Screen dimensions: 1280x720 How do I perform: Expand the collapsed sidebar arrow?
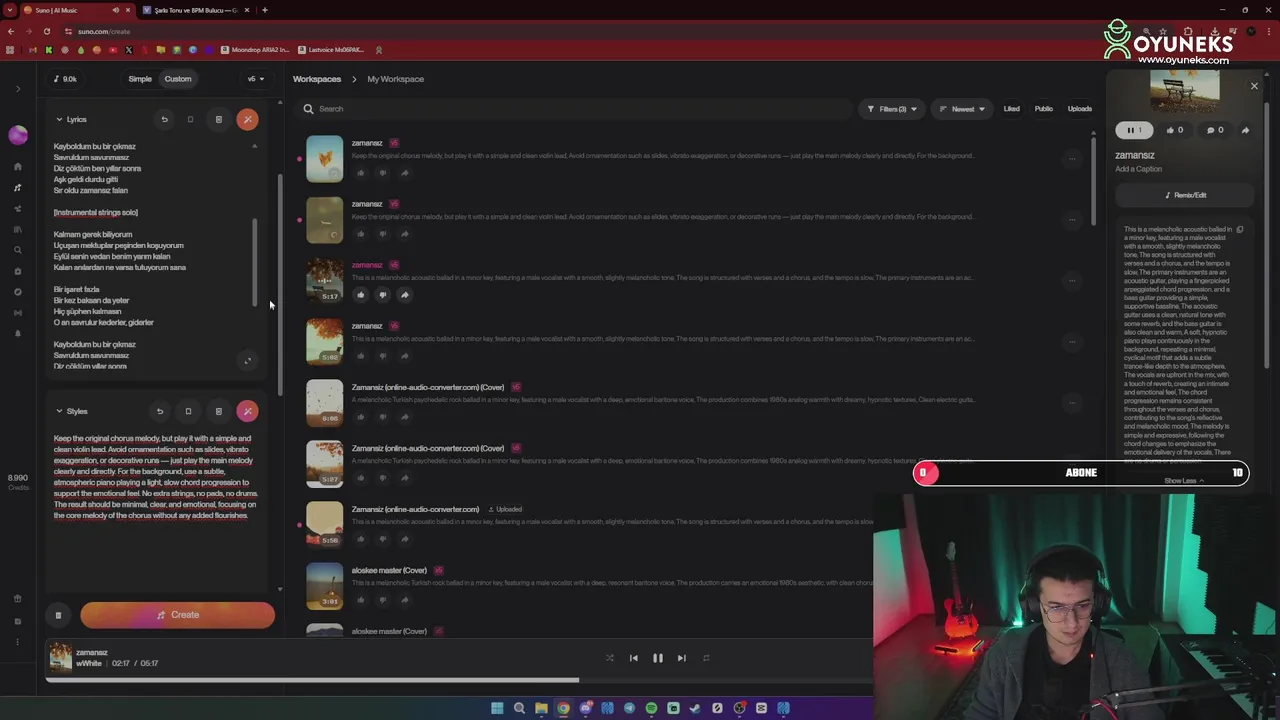click(17, 89)
